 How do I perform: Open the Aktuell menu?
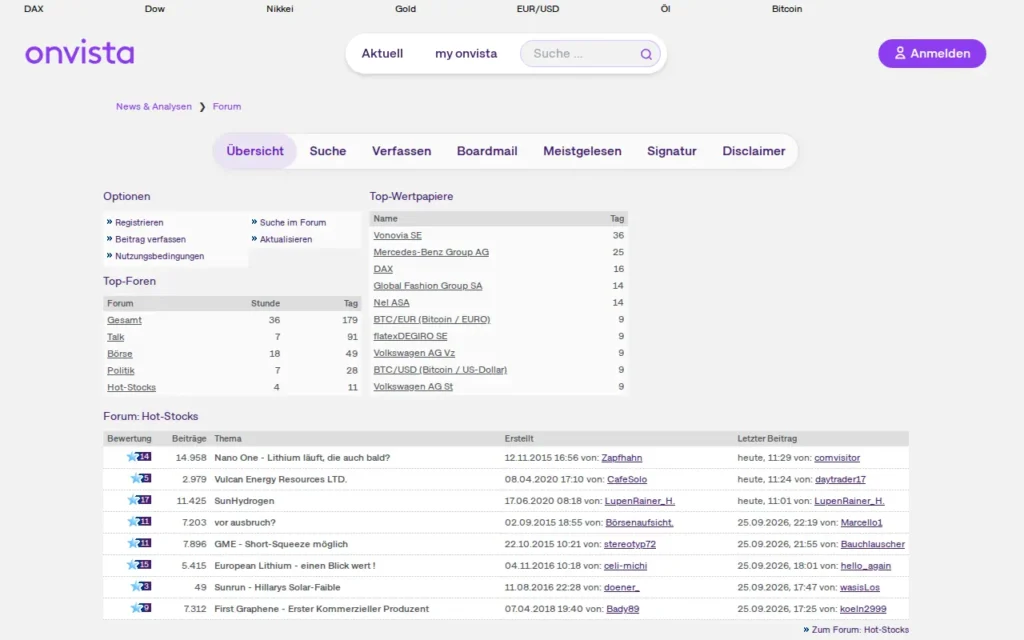point(382,54)
